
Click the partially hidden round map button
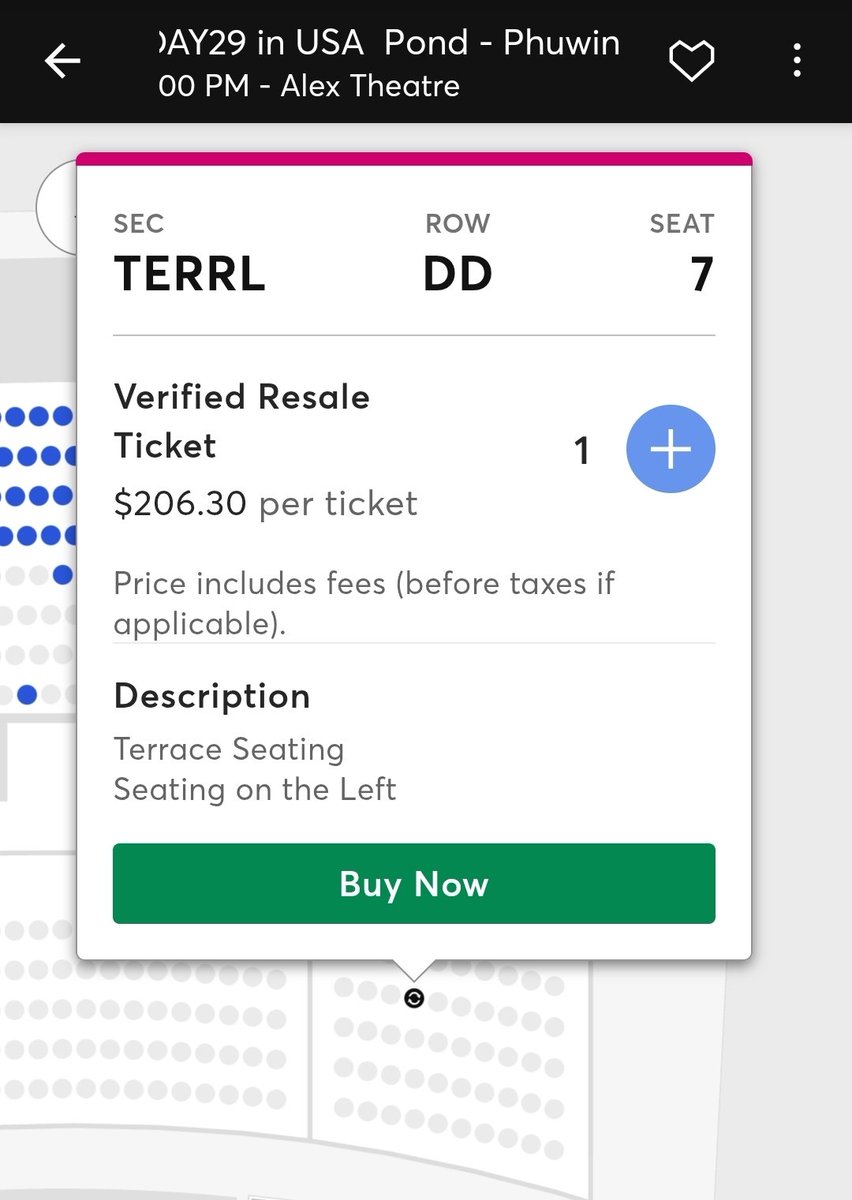[x=56, y=205]
